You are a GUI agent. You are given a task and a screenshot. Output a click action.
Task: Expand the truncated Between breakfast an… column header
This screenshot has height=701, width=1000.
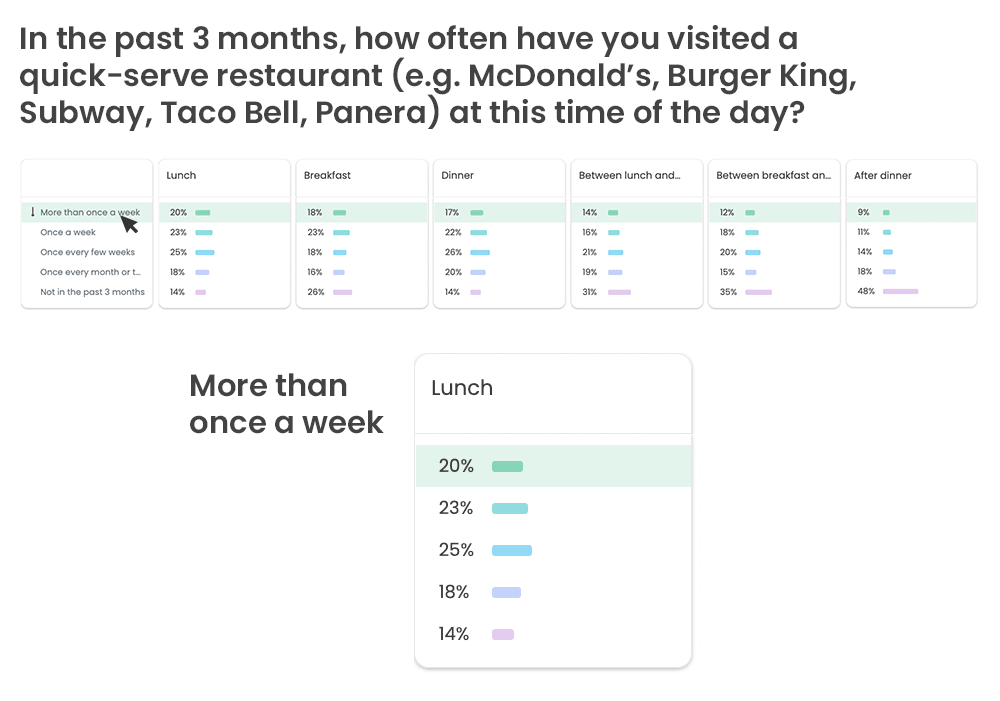pos(774,175)
